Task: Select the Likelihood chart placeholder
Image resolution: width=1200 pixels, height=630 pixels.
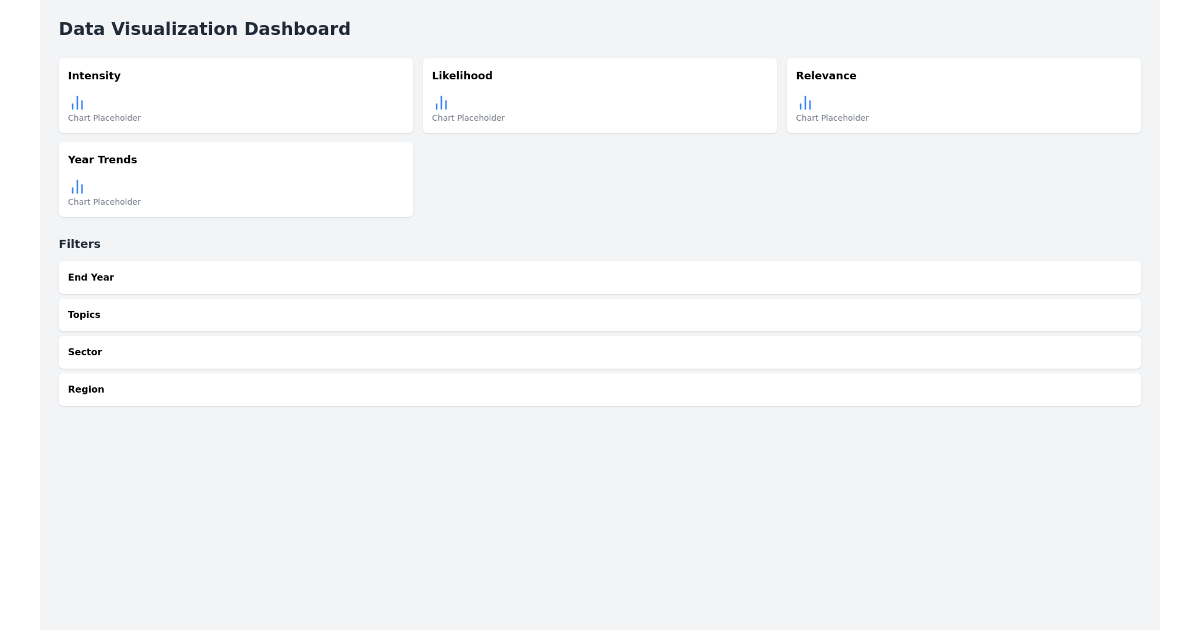Action: (468, 118)
